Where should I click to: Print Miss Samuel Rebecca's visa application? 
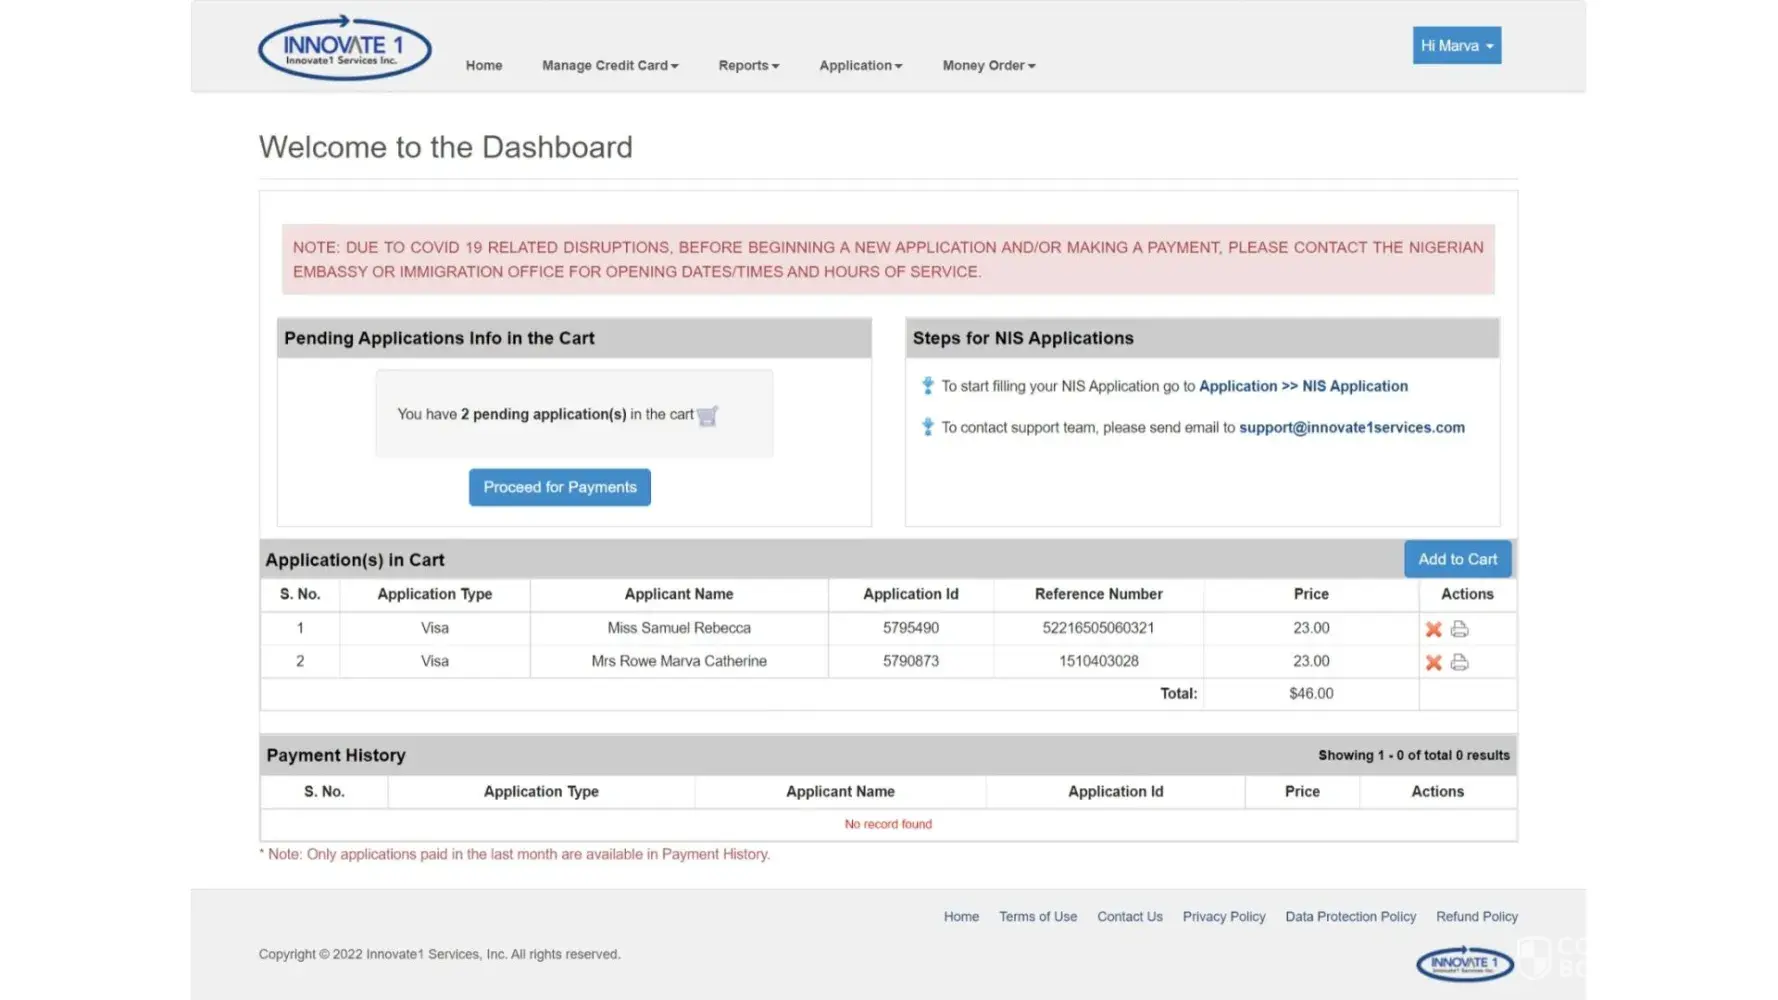1460,629
